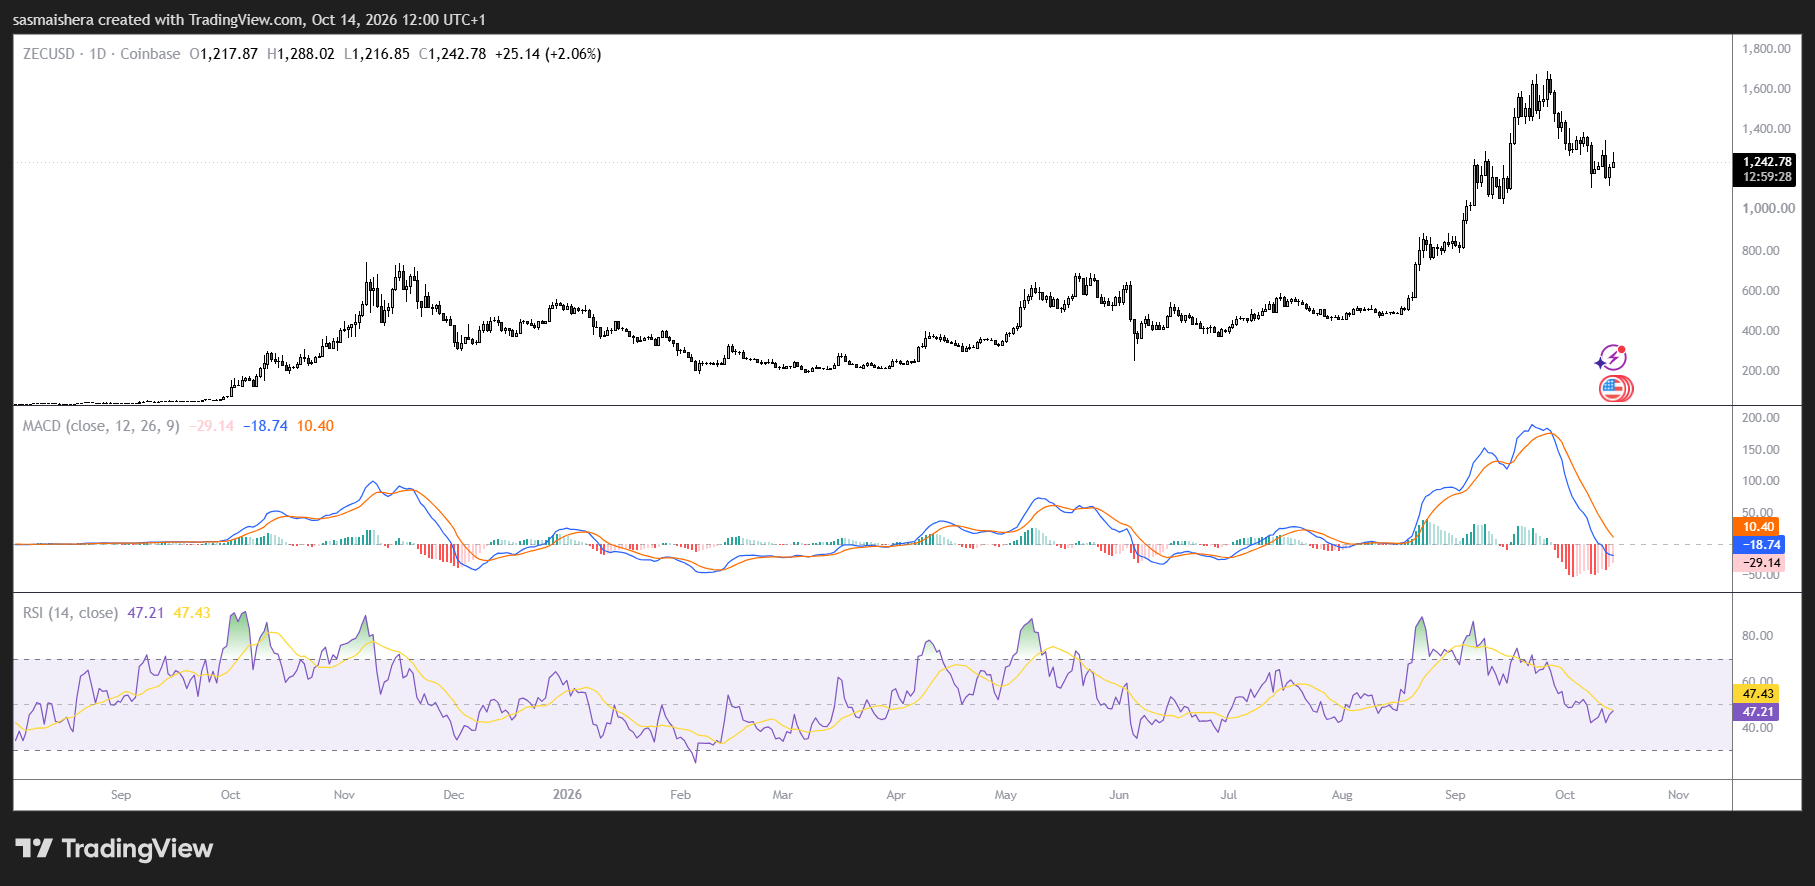Image resolution: width=1815 pixels, height=886 pixels.
Task: Click the 200.00 price axis label
Action: pyautogui.click(x=1761, y=371)
